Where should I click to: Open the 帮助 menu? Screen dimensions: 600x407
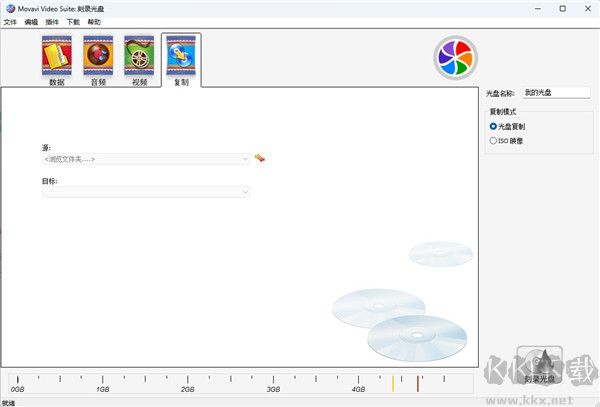tap(94, 22)
